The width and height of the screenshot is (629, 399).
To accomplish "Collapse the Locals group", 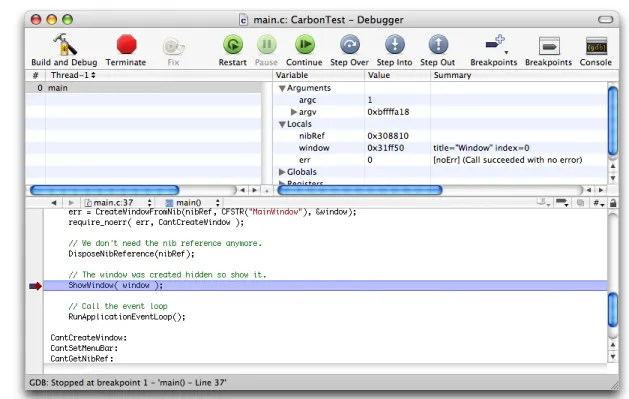I will (282, 124).
